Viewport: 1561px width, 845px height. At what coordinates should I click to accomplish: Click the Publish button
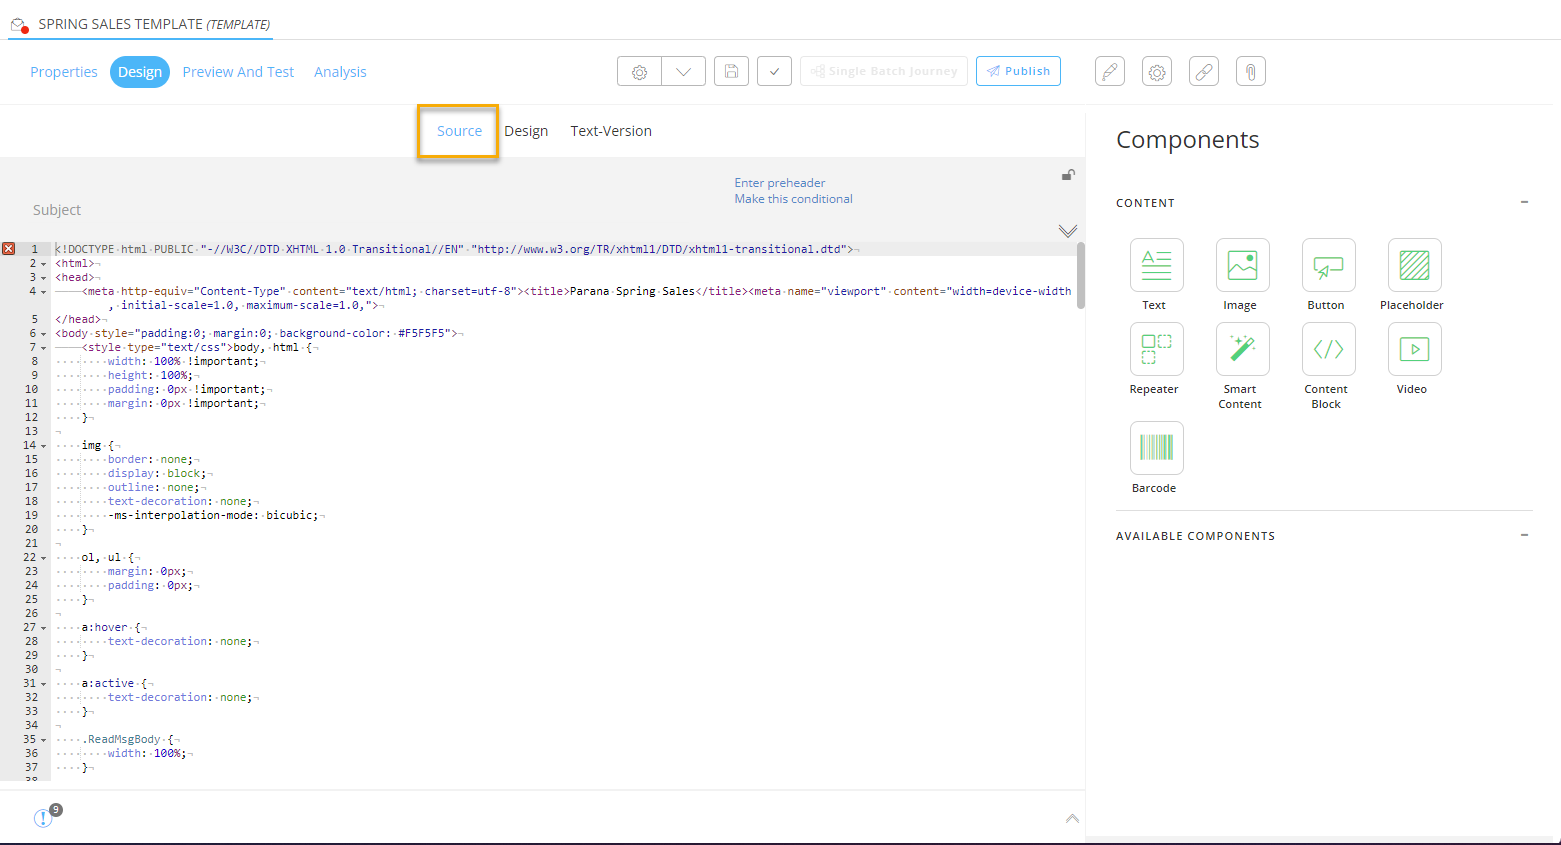[x=1018, y=71]
